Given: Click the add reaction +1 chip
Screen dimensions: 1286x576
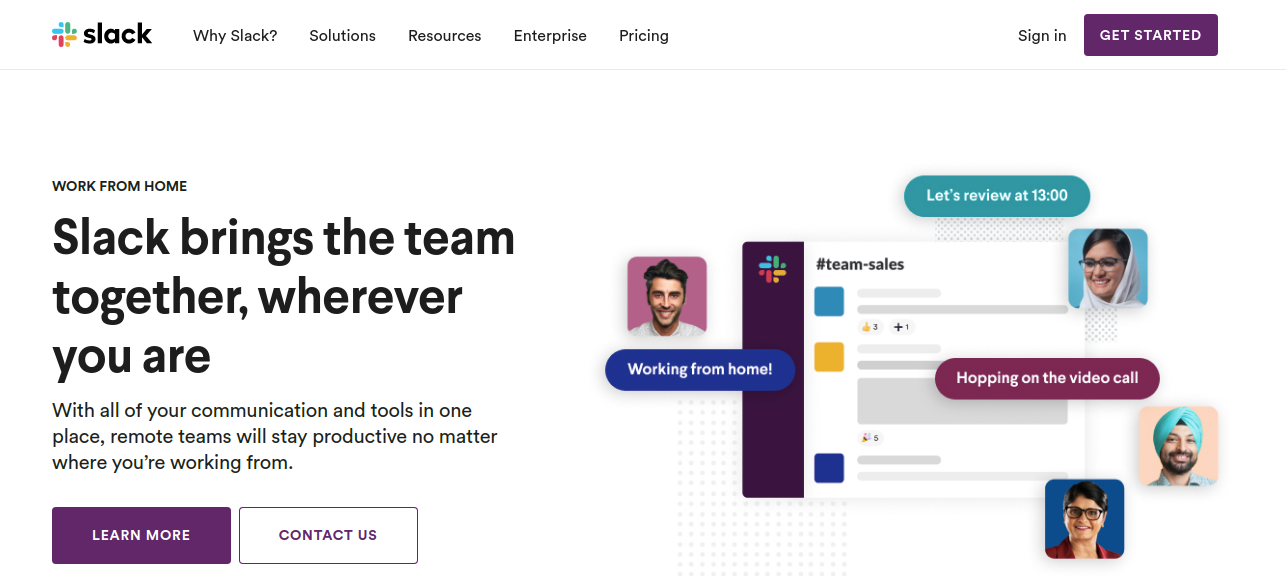Looking at the screenshot, I should [x=901, y=327].
